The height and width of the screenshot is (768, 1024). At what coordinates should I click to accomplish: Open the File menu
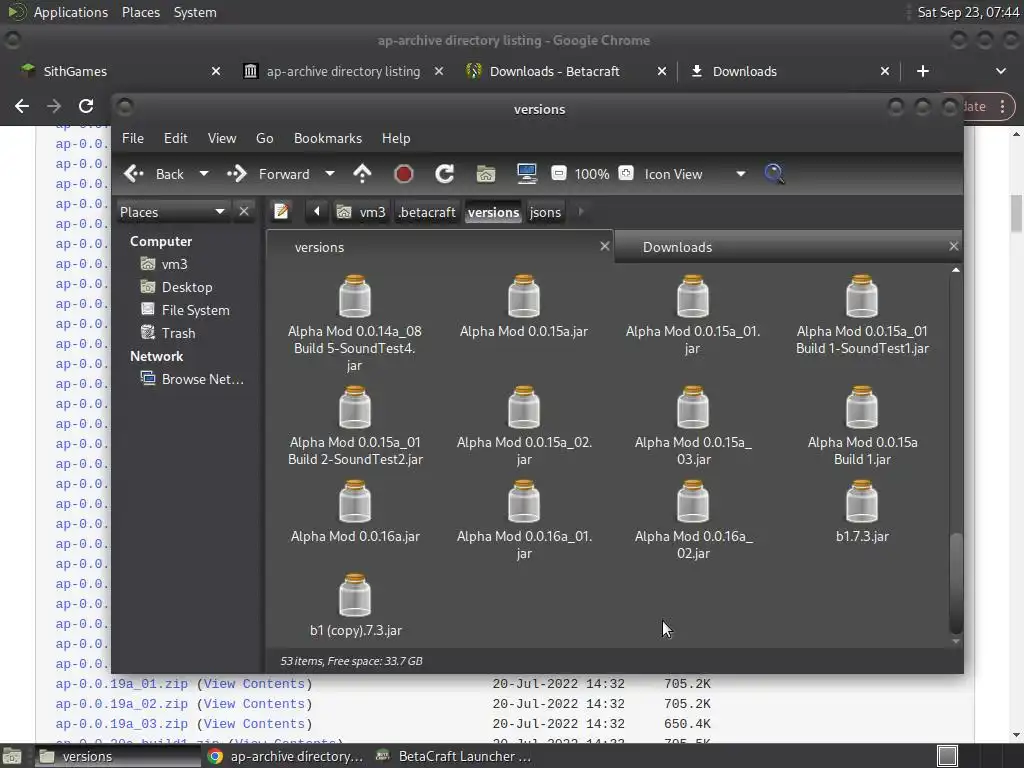pyautogui.click(x=133, y=138)
